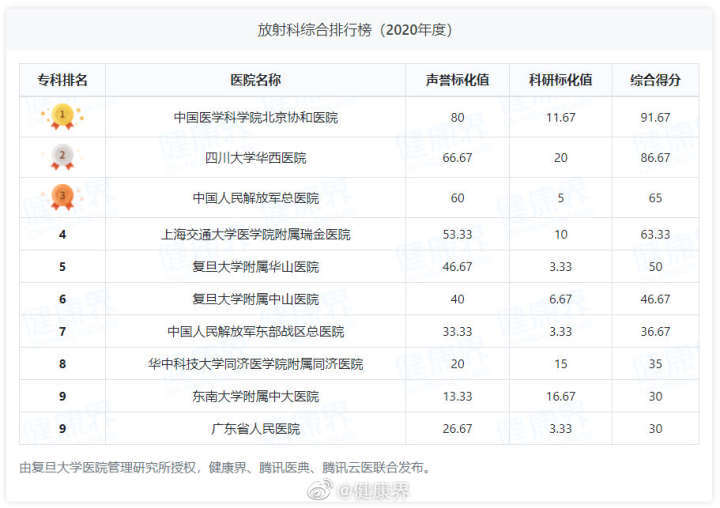Viewport: 720px width, 508px height.
Task: Click the 科研标化值 of 10 for 瑞金医院
Action: click(x=561, y=234)
